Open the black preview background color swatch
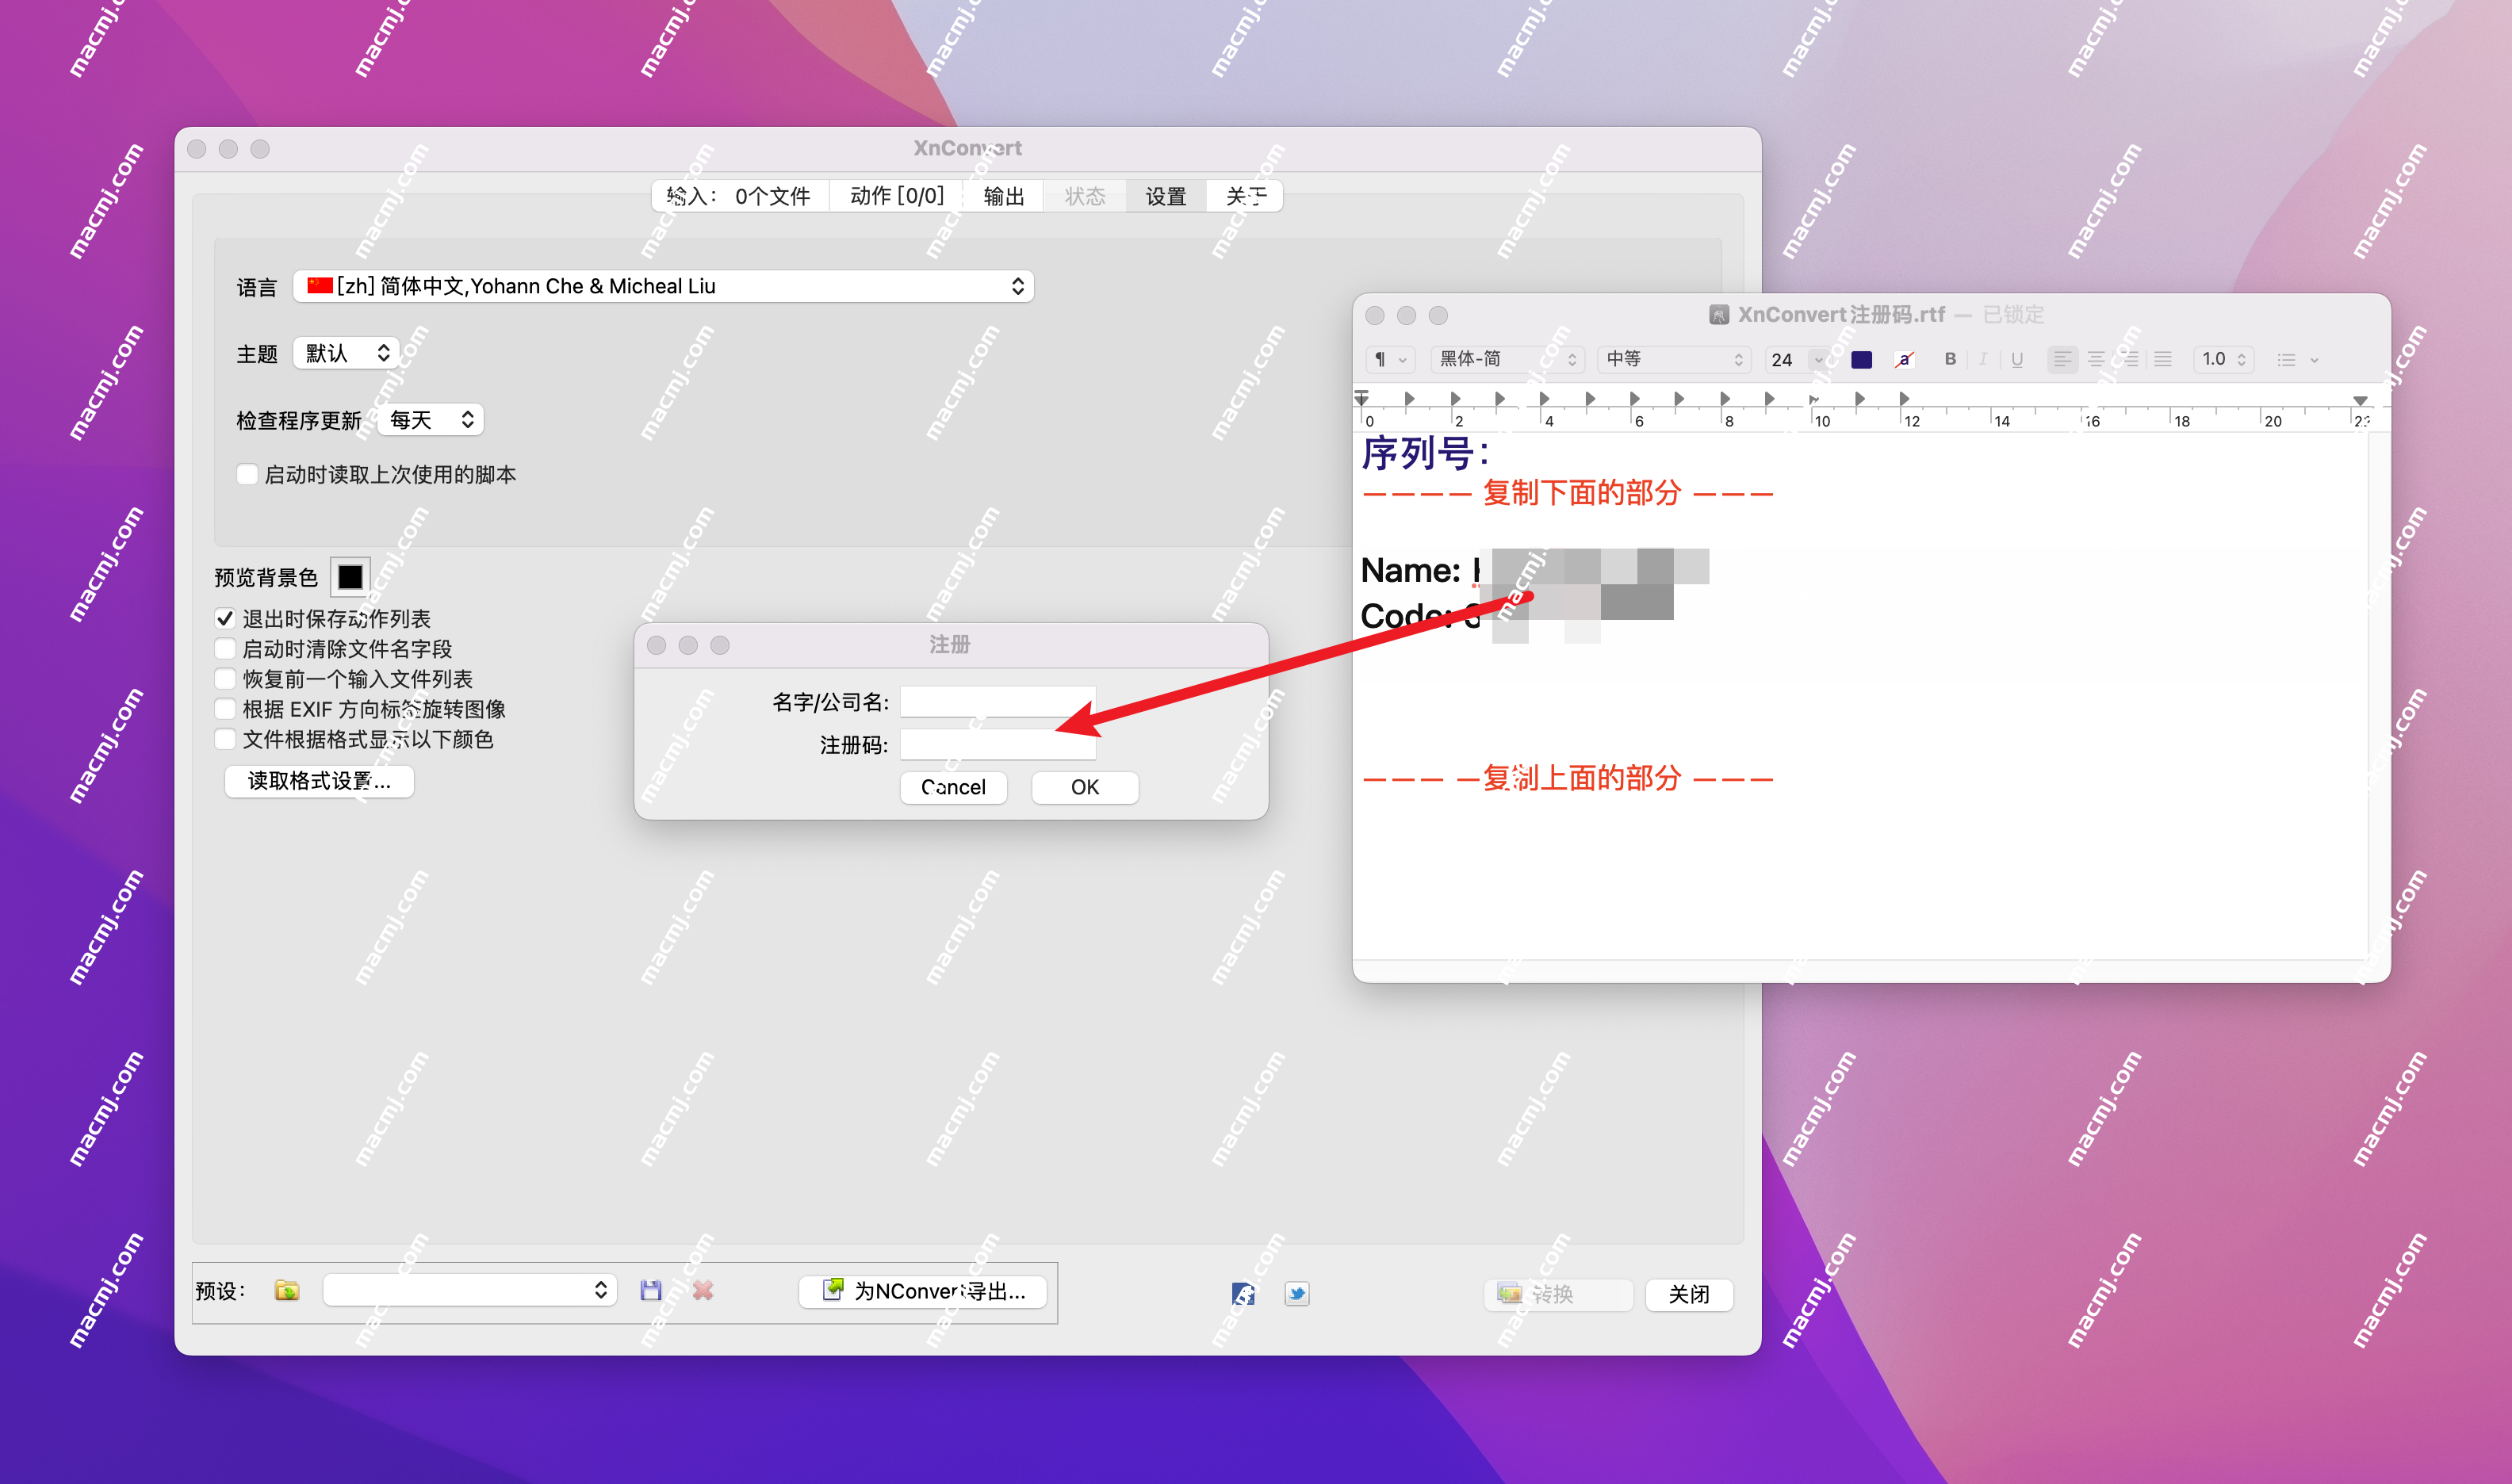 coord(350,577)
